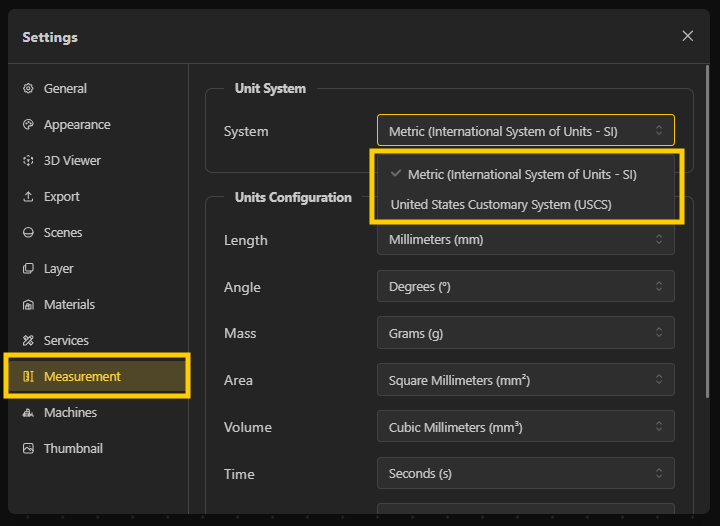Image resolution: width=720 pixels, height=526 pixels.
Task: Click the General gear icon in sidebar
Action: (x=28, y=89)
